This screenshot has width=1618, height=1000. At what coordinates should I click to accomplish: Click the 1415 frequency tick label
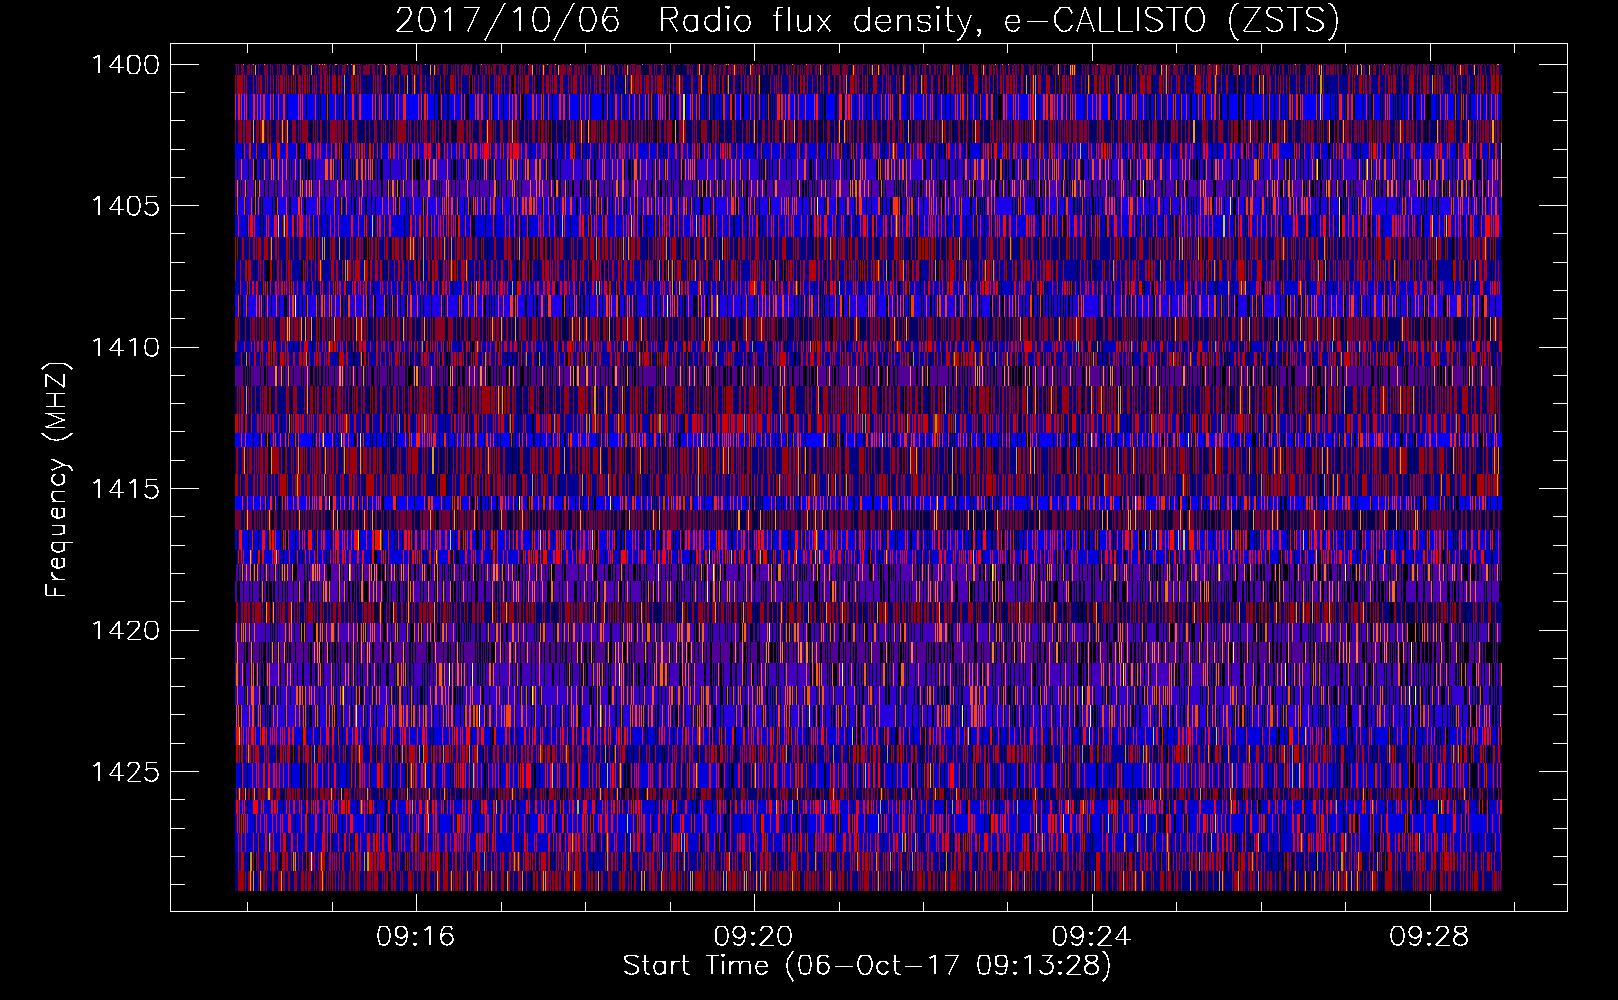click(125, 489)
